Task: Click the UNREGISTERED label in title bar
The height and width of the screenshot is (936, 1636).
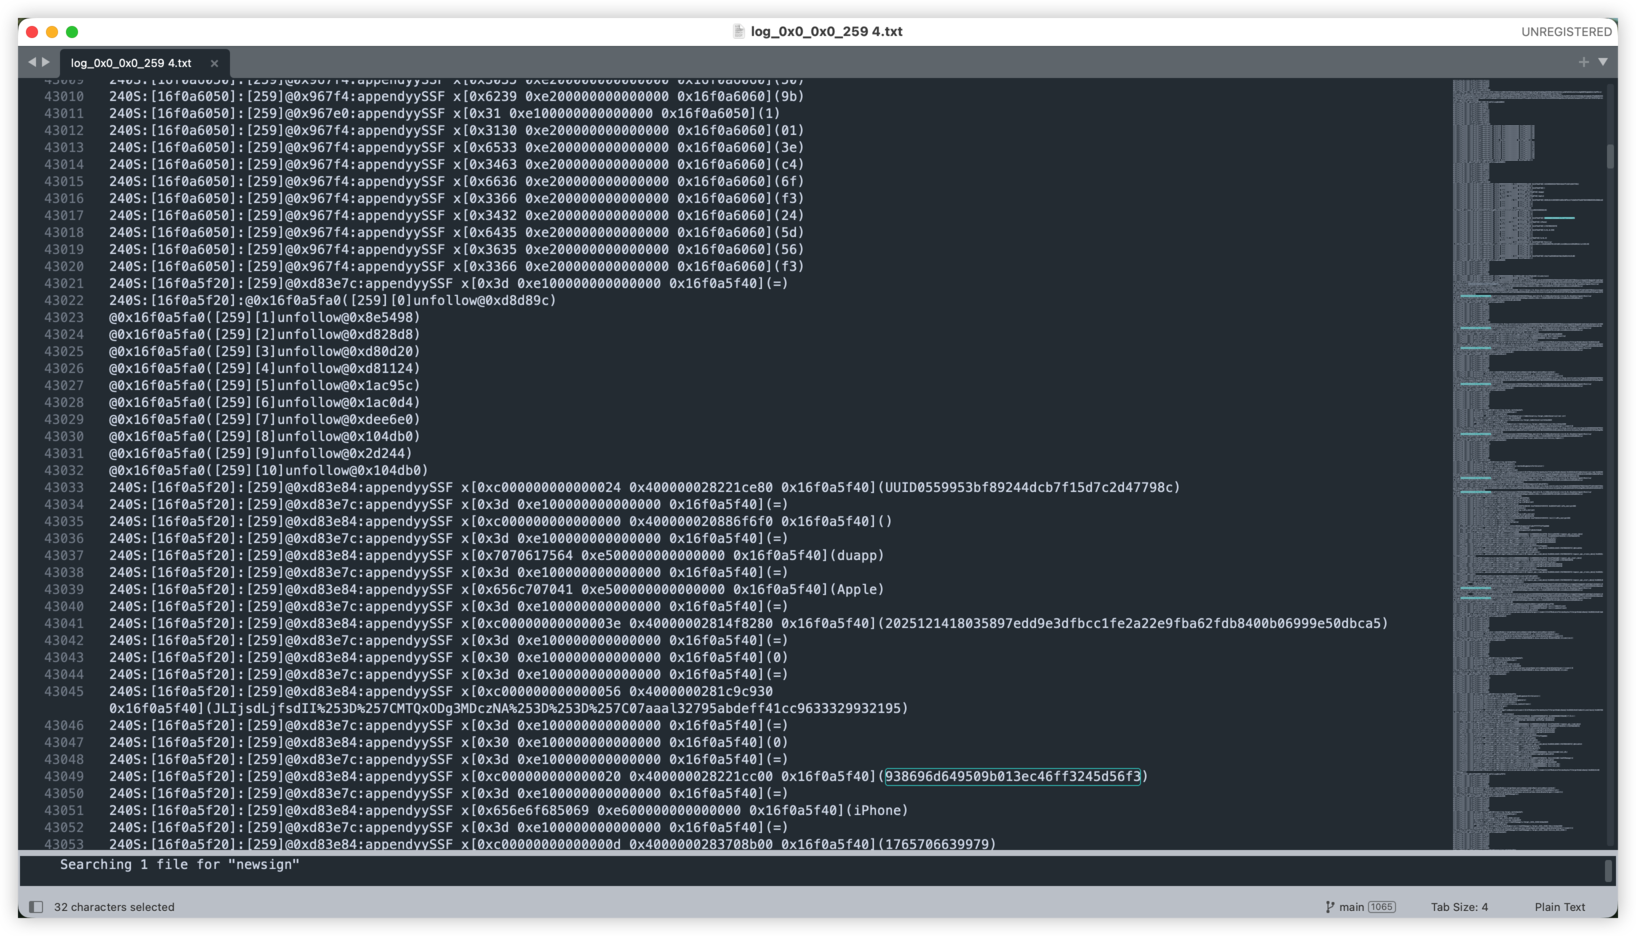Action: point(1566,32)
